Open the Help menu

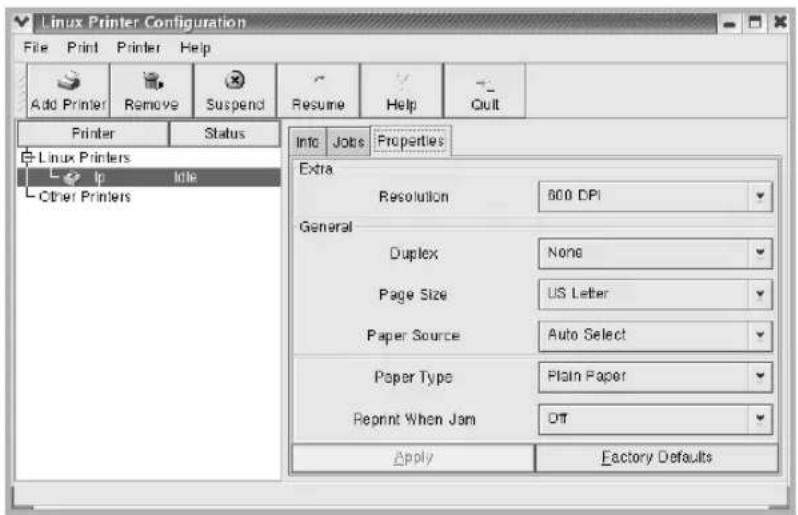coord(195,48)
